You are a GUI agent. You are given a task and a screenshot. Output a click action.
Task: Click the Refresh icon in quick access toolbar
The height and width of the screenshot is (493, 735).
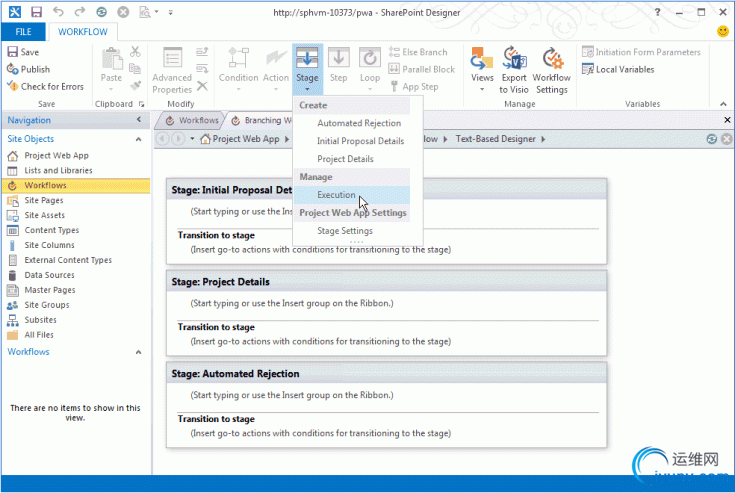coord(101,12)
